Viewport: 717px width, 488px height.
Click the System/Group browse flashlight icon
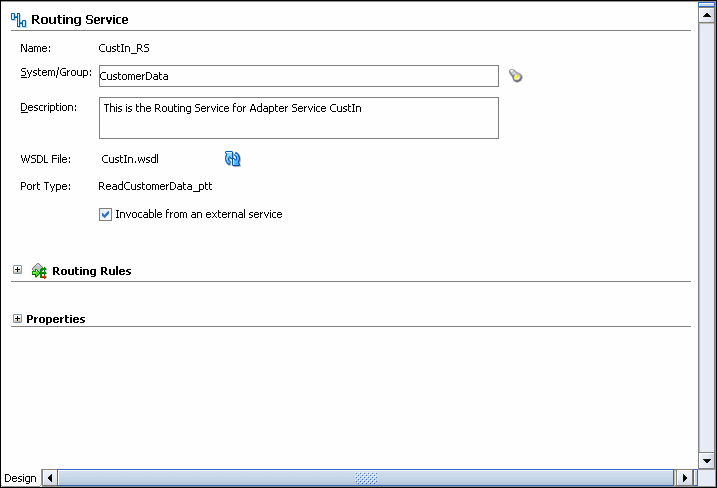[x=515, y=75]
